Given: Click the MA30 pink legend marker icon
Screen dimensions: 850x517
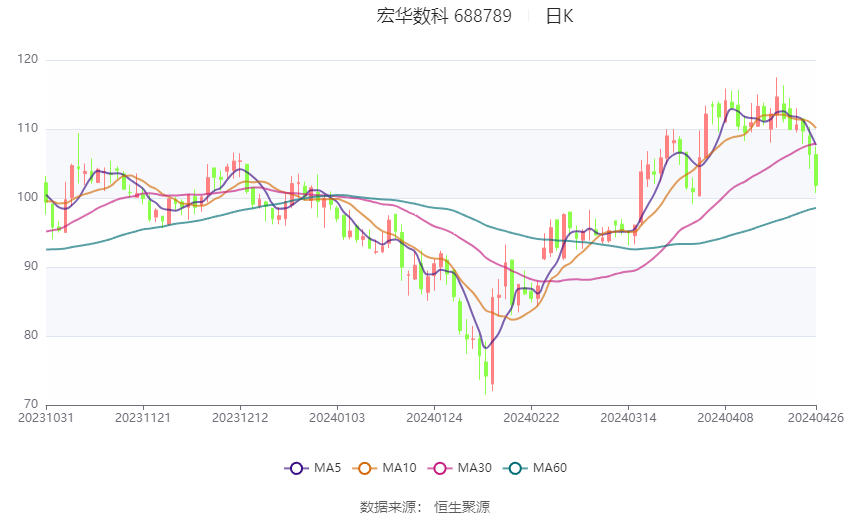Looking at the screenshot, I should pyautogui.click(x=440, y=467).
